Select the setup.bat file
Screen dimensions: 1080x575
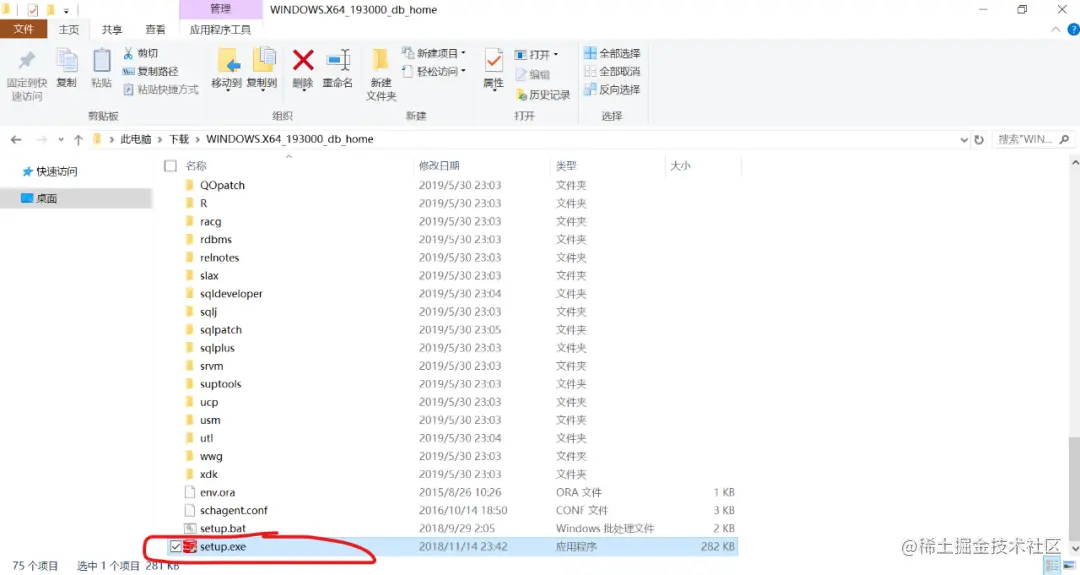222,529
